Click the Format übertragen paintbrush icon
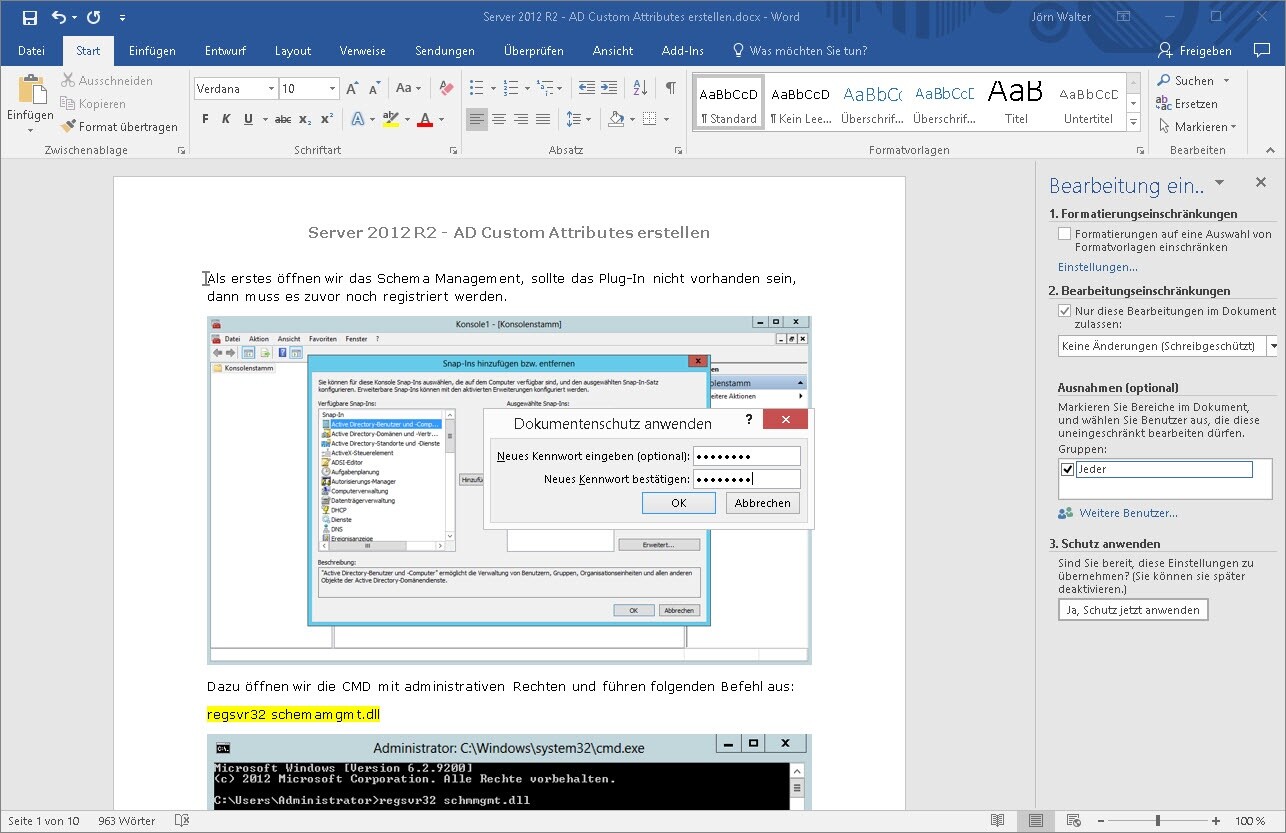This screenshot has height=833, width=1286. tap(68, 127)
